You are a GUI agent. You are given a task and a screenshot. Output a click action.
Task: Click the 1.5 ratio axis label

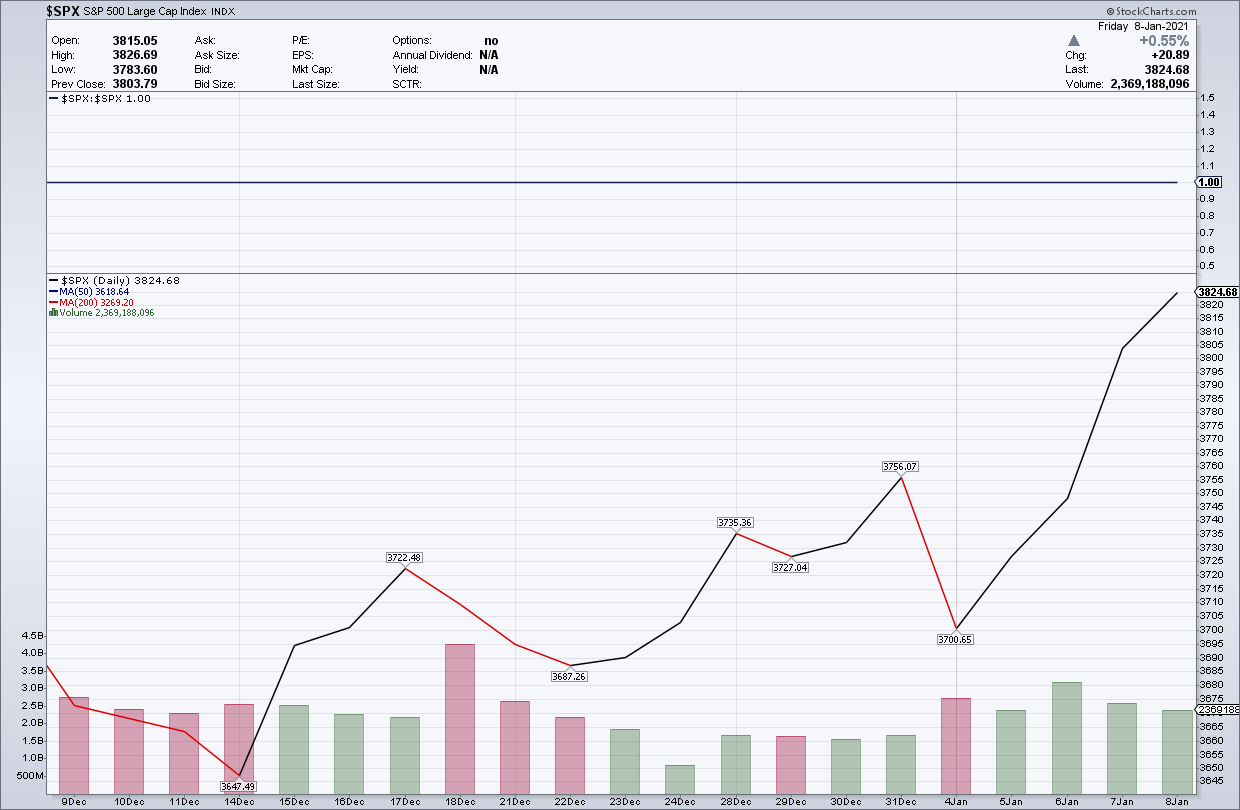[1206, 98]
